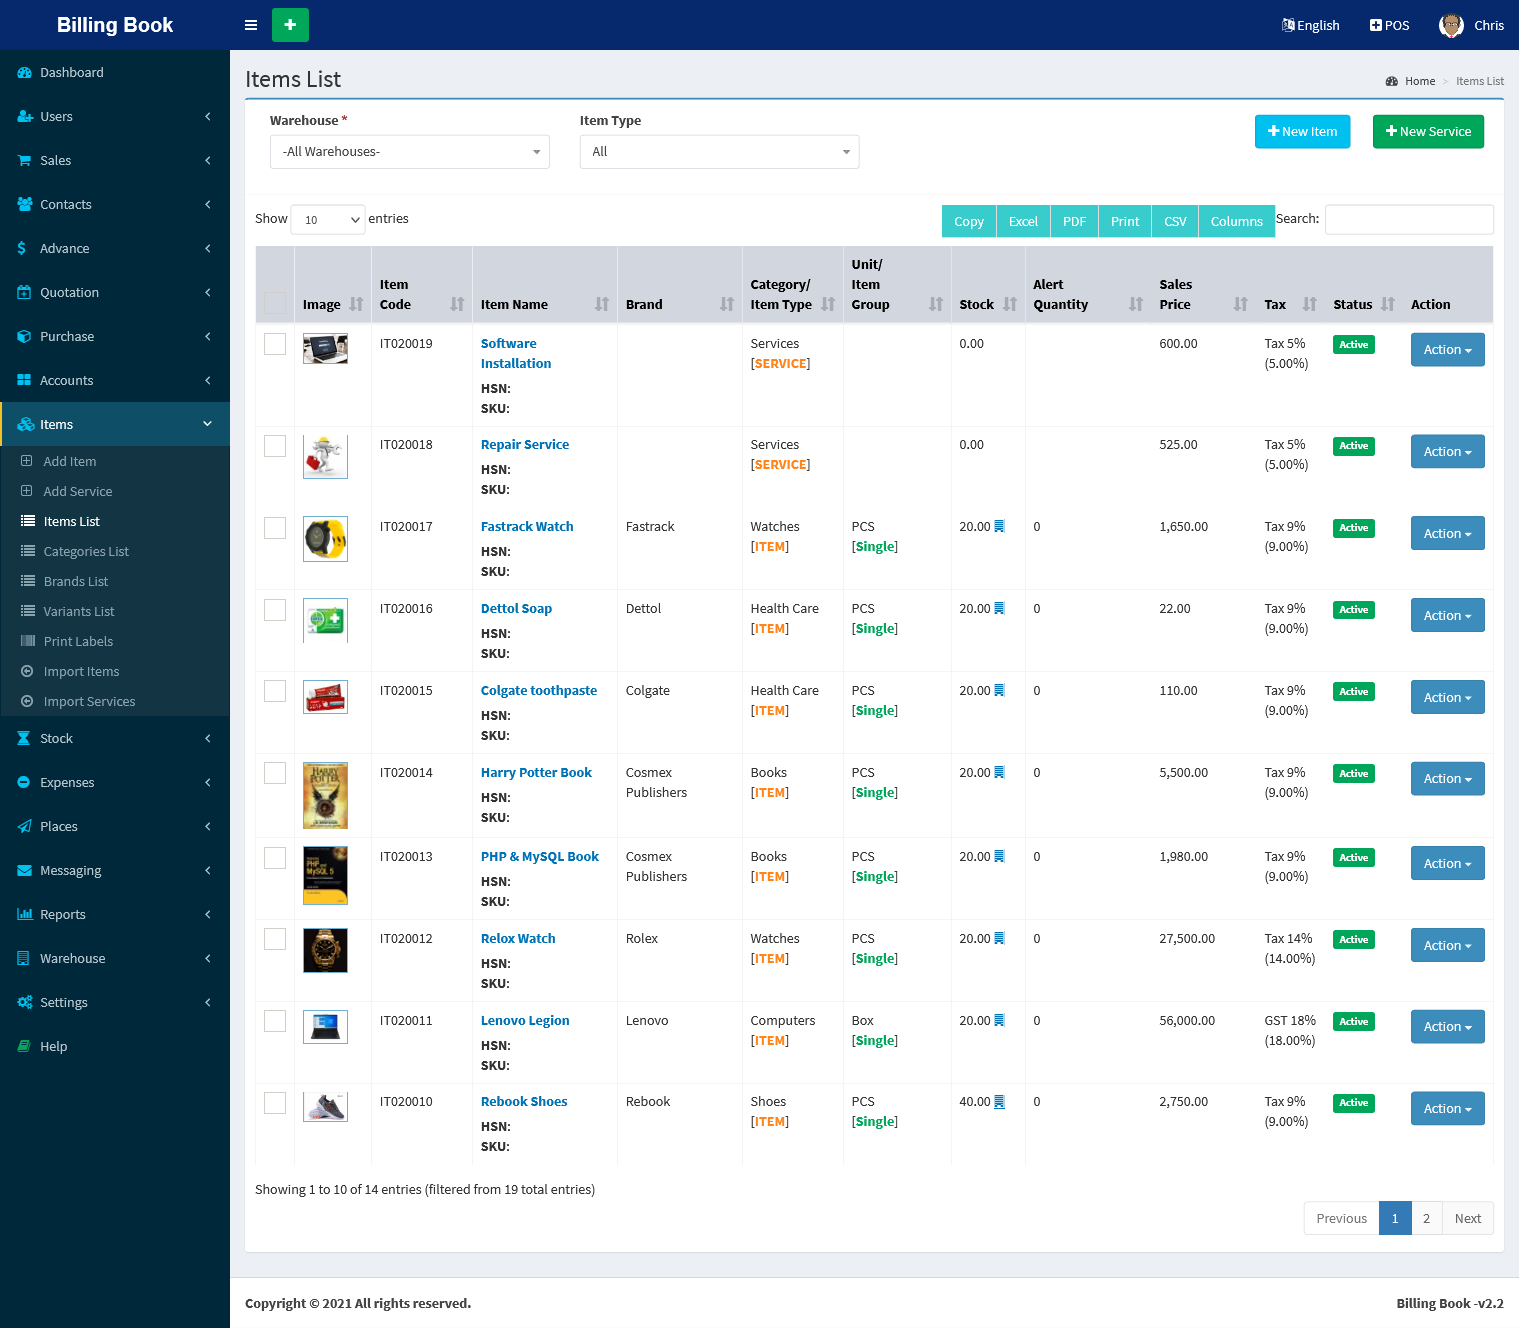
Task: Click the hamburger menu toggle icon
Action: coord(251,25)
